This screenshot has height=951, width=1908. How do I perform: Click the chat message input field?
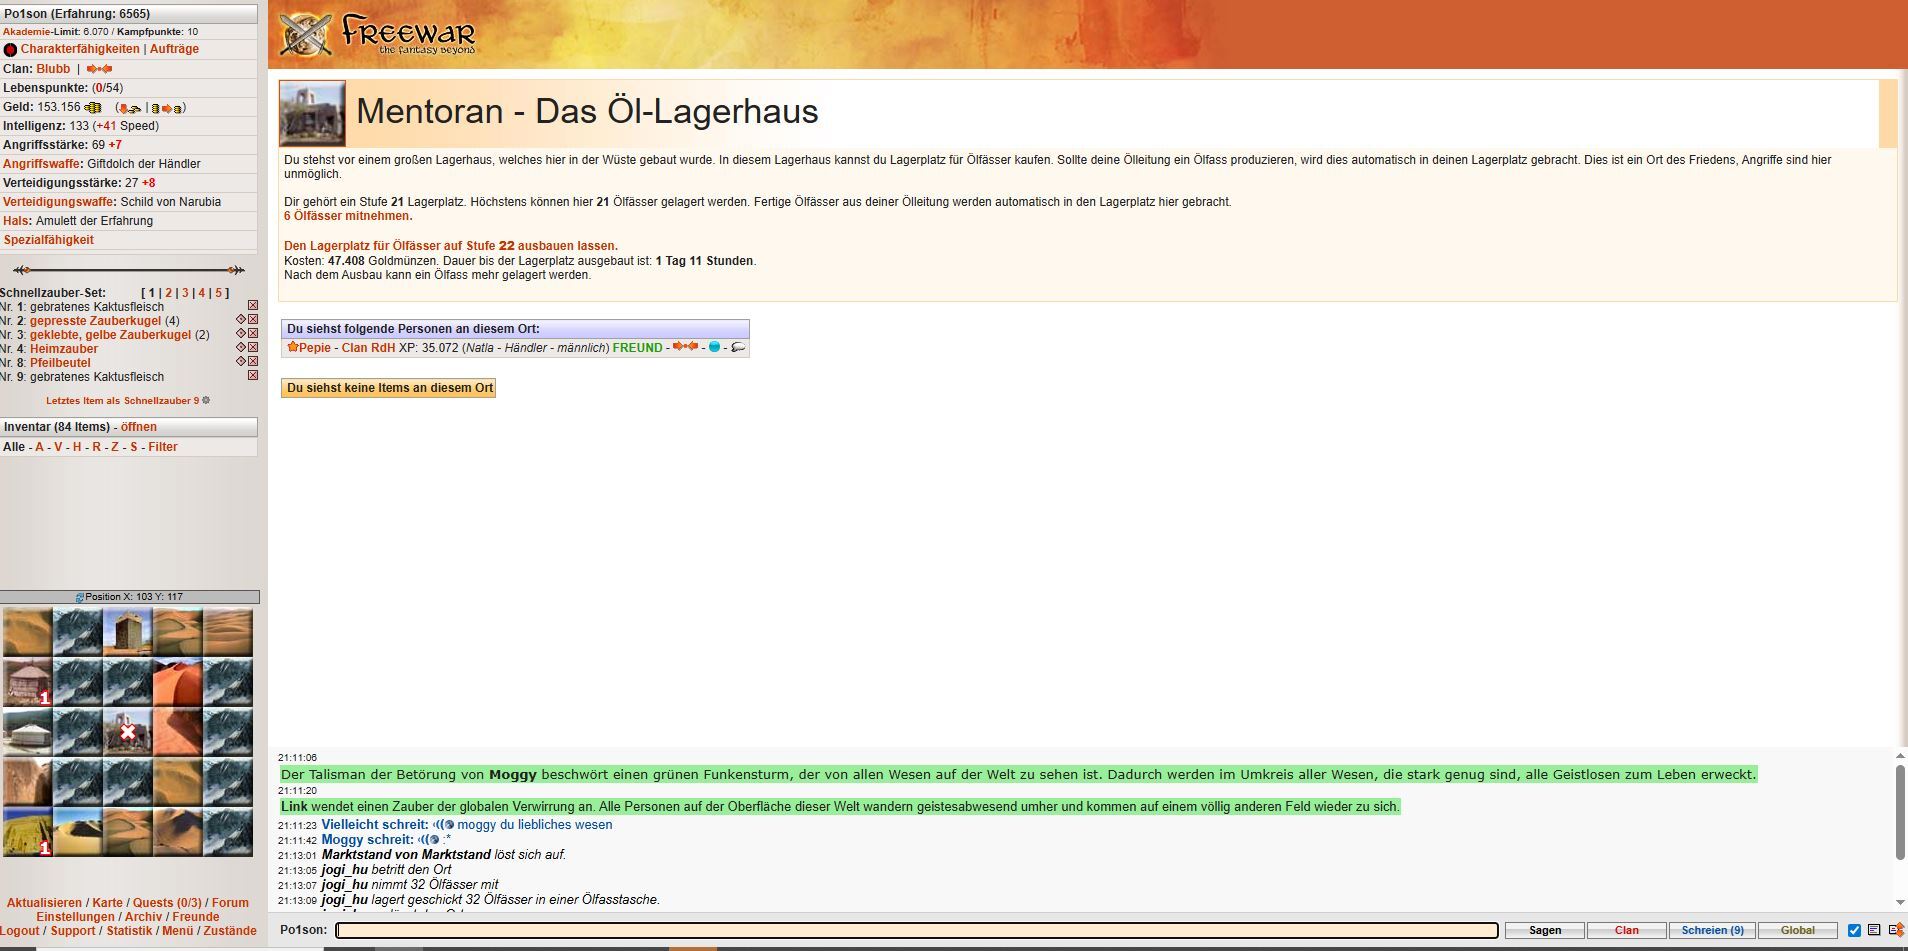click(916, 930)
